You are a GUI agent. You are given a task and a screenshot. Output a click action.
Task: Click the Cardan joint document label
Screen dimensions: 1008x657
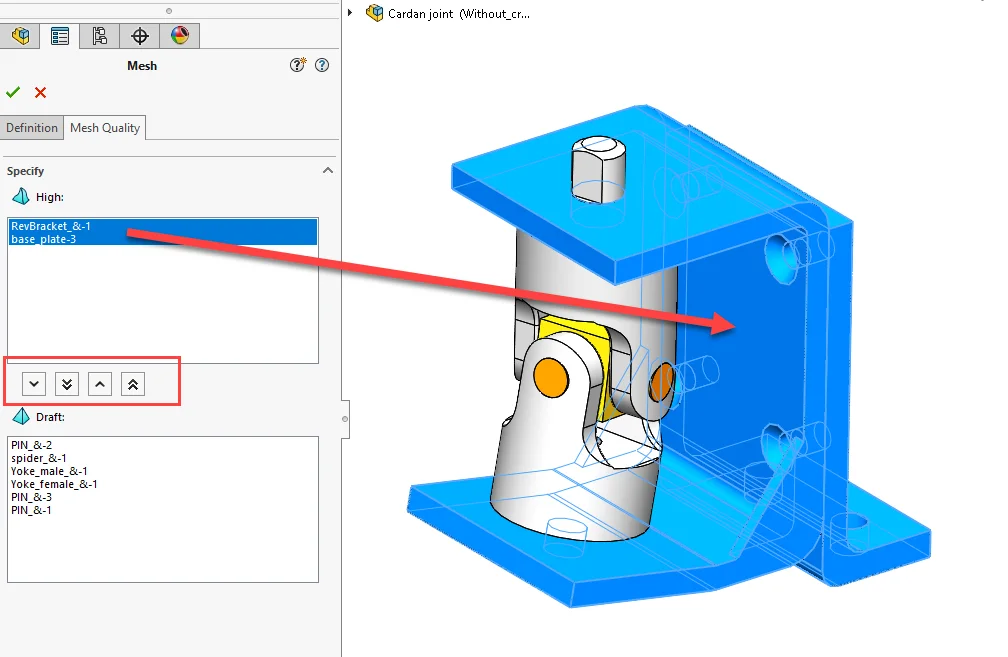click(450, 13)
